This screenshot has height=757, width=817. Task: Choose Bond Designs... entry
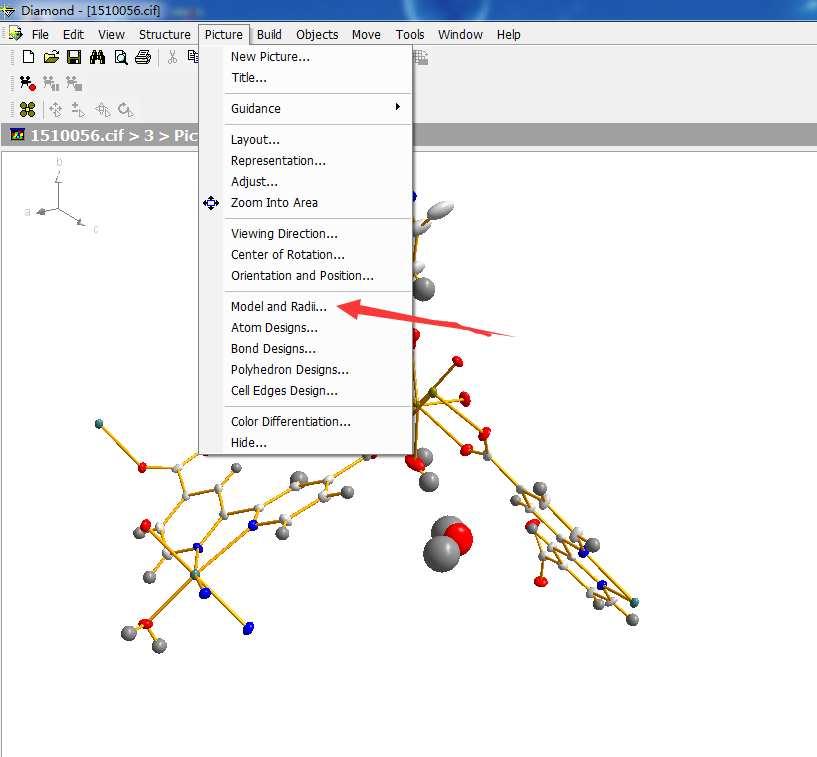click(305, 348)
